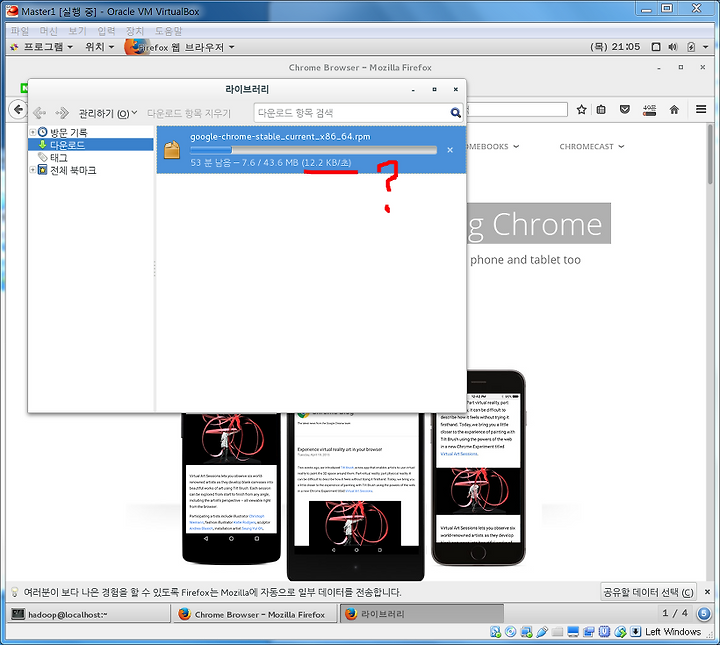Click VirtualBox network adapters status icon

pyautogui.click(x=526, y=632)
